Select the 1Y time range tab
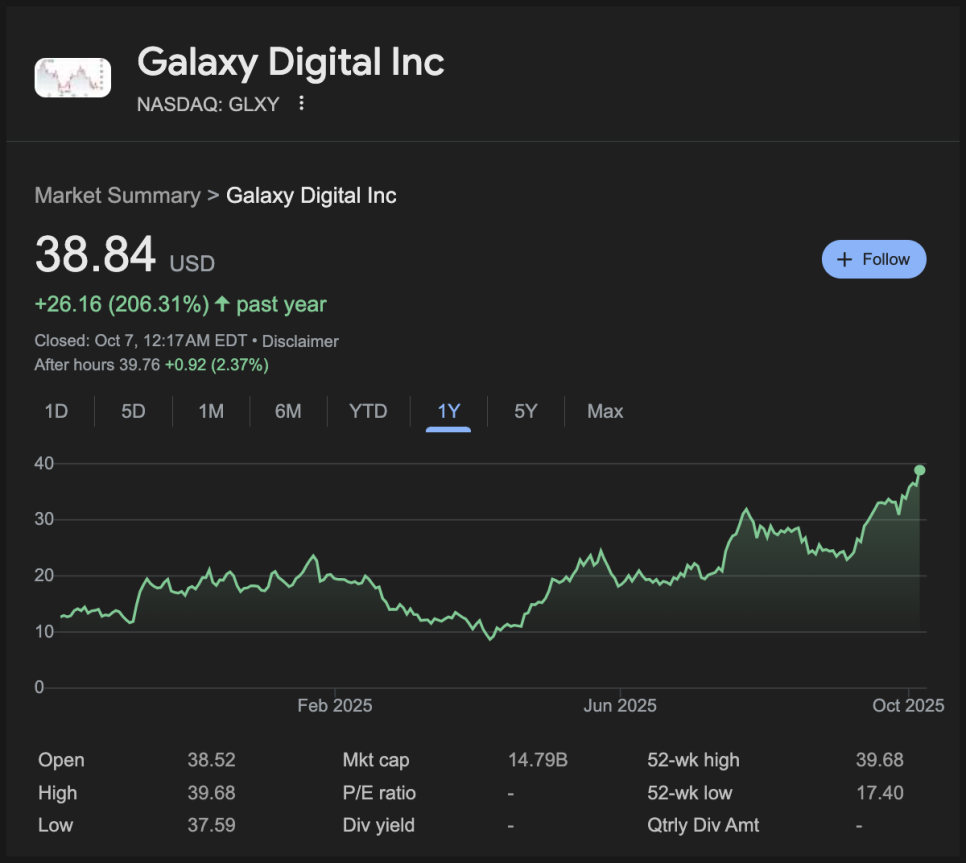This screenshot has width=966, height=863. 449,411
